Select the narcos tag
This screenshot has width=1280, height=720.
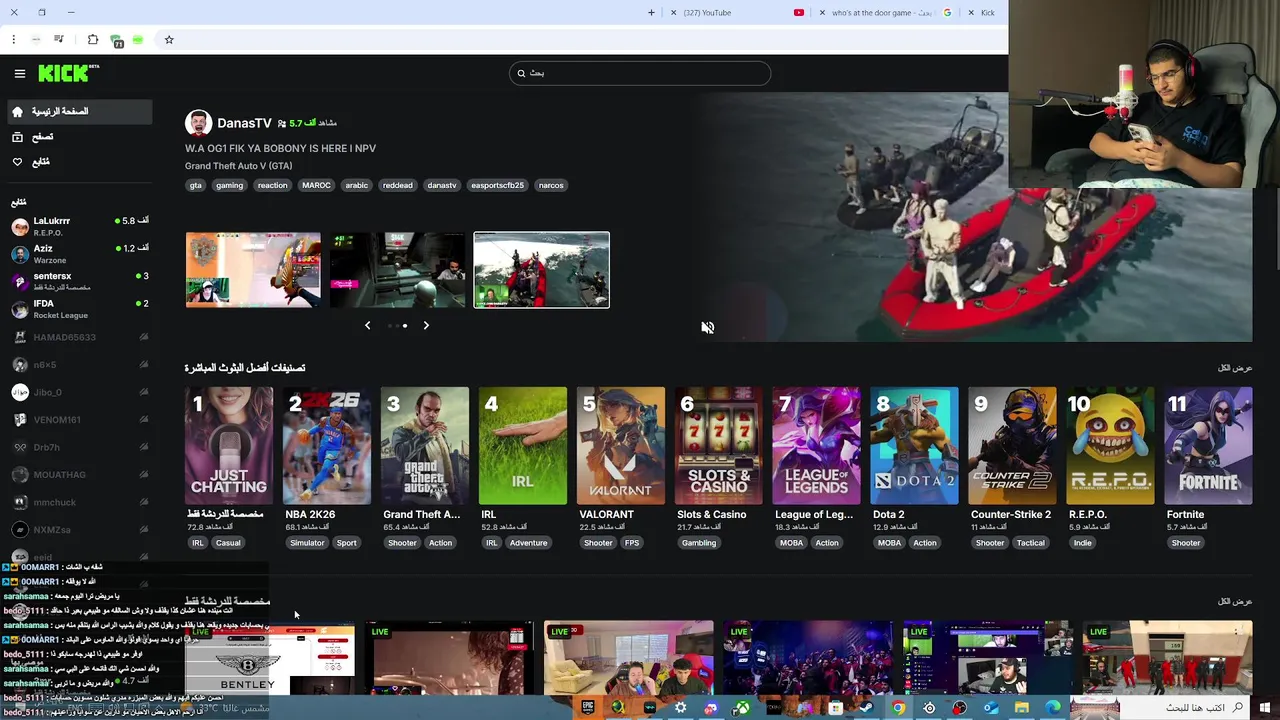coord(551,185)
